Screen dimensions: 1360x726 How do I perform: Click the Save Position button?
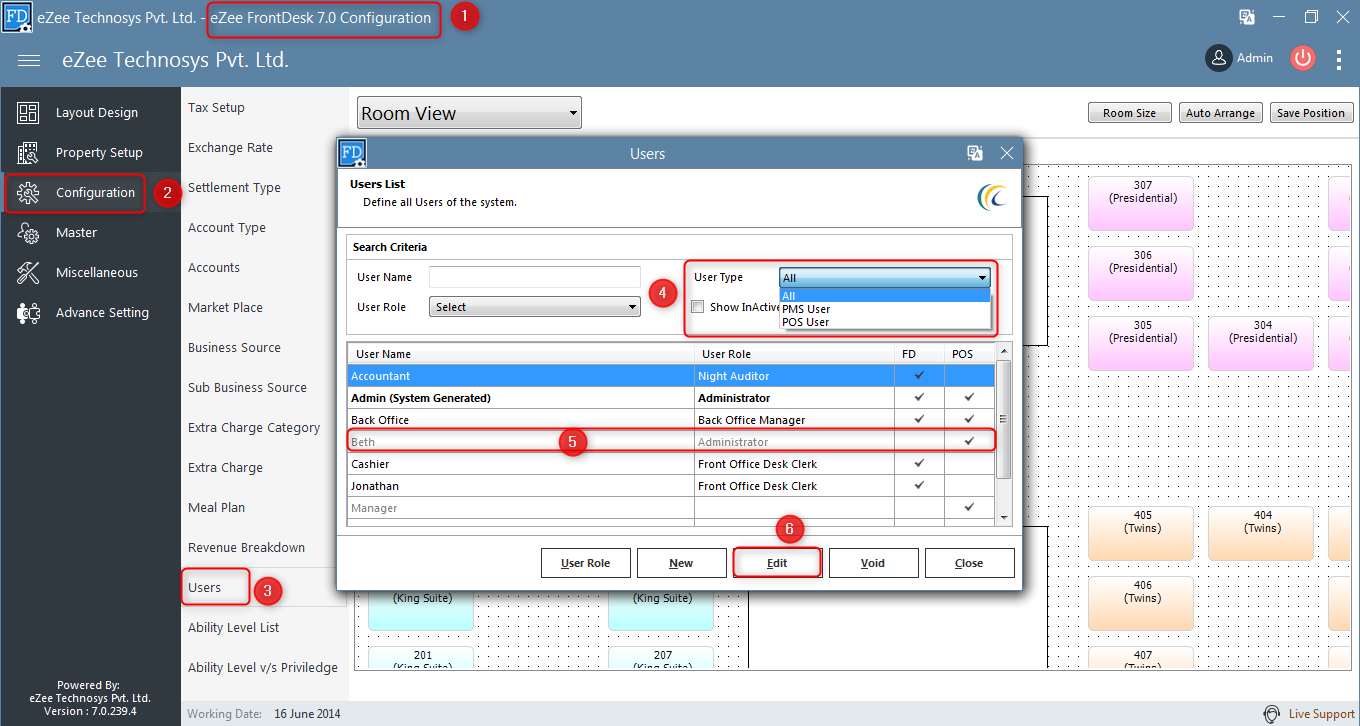click(1310, 113)
